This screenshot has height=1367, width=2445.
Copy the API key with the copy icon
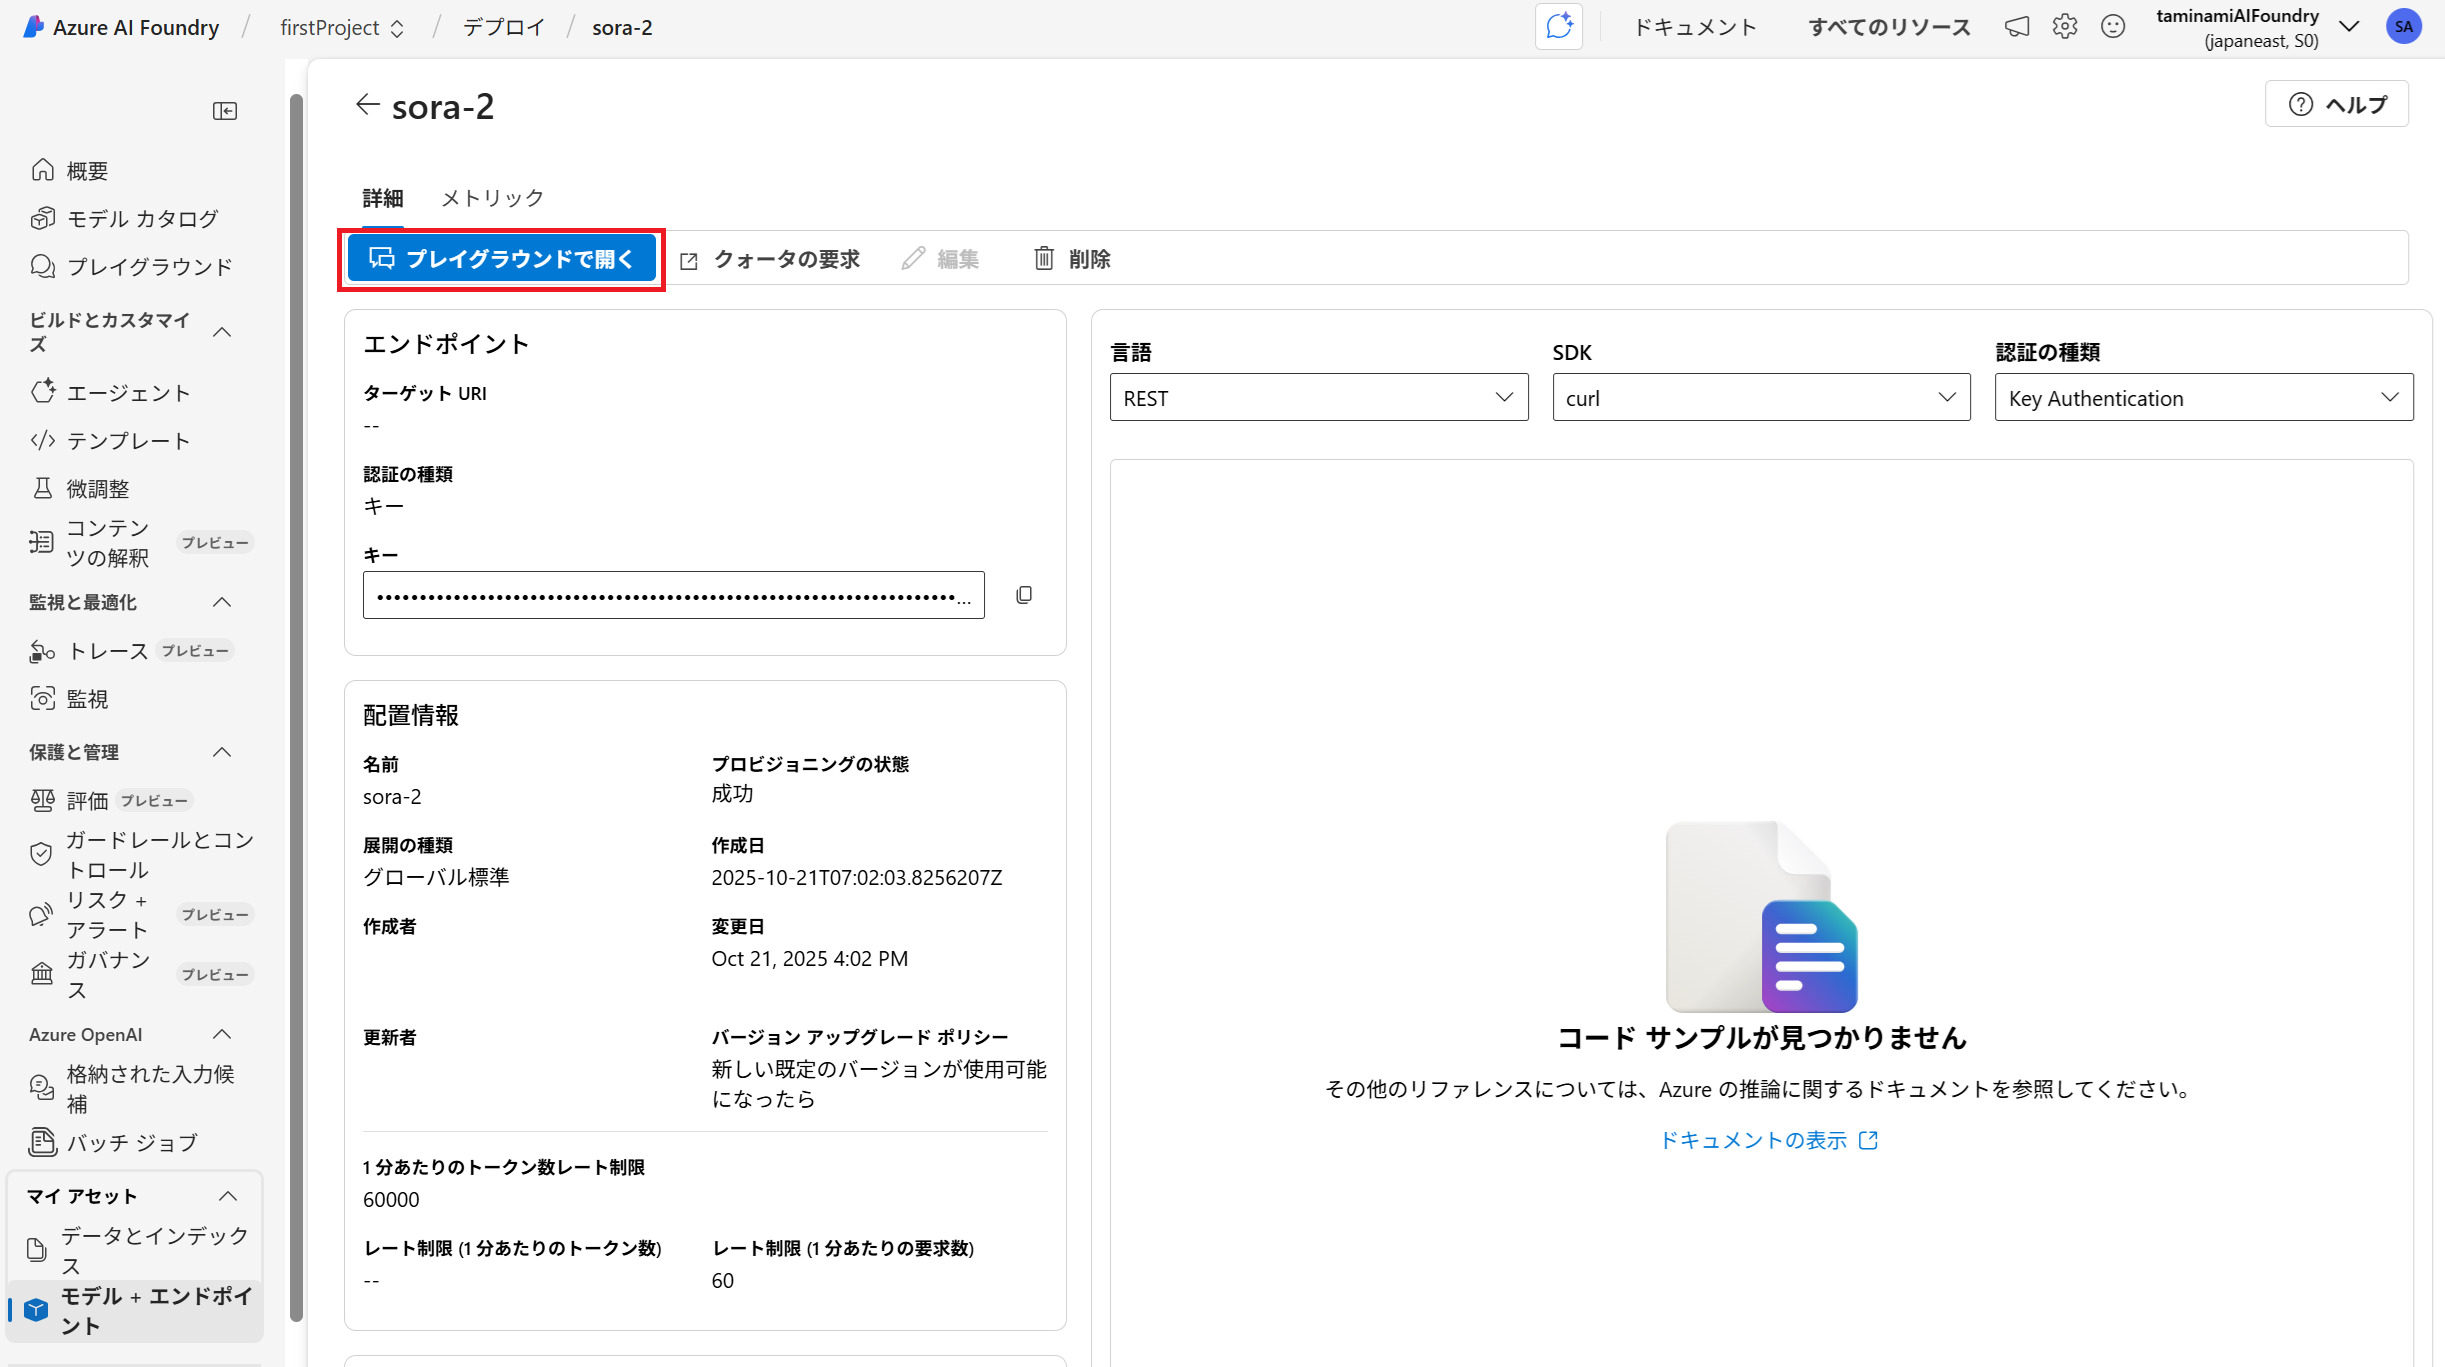(x=1024, y=595)
